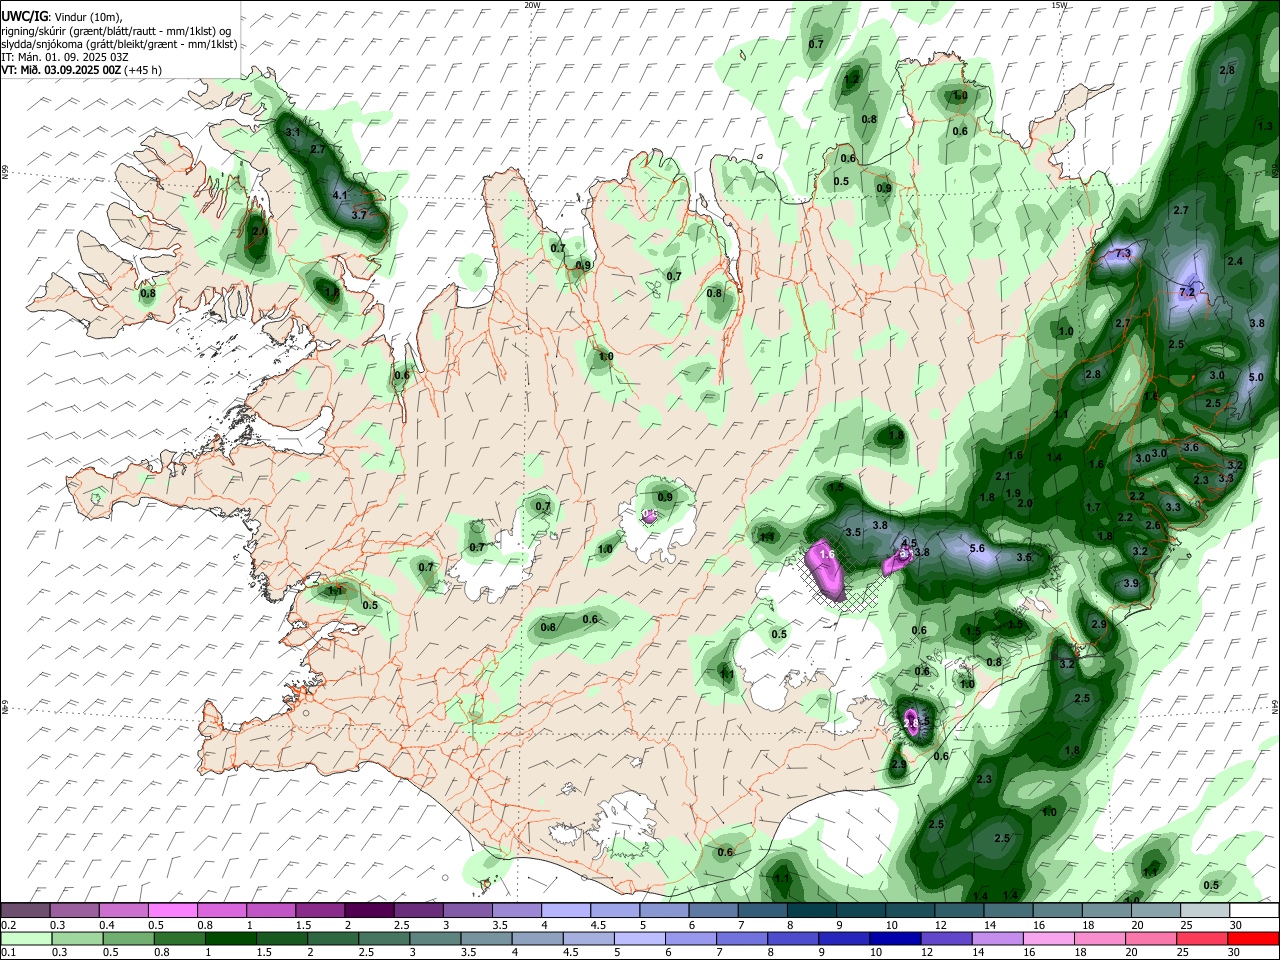This screenshot has width=1280, height=960.
Task: Click the "30" label in the upper legend row
Action: click(1235, 926)
